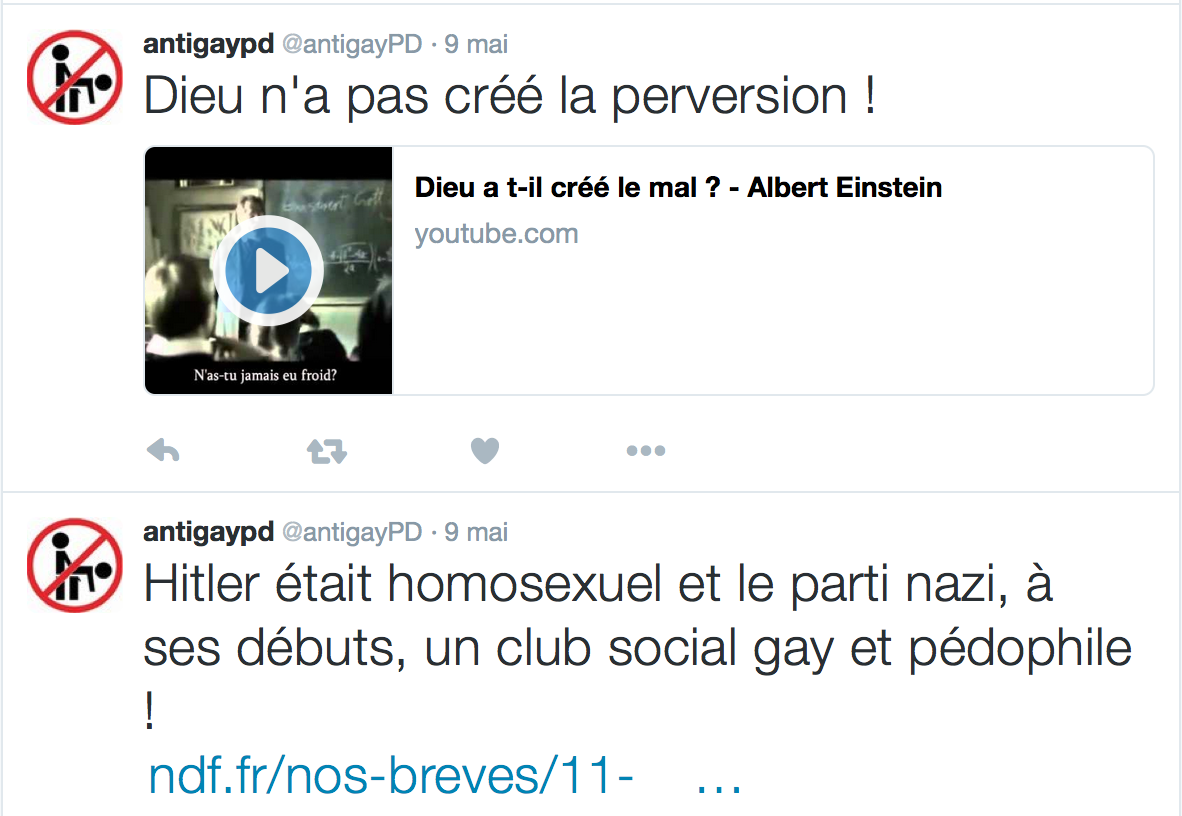Viewport: 1182px width, 816px height.
Task: Play the embedded YouTube video
Action: (x=268, y=270)
